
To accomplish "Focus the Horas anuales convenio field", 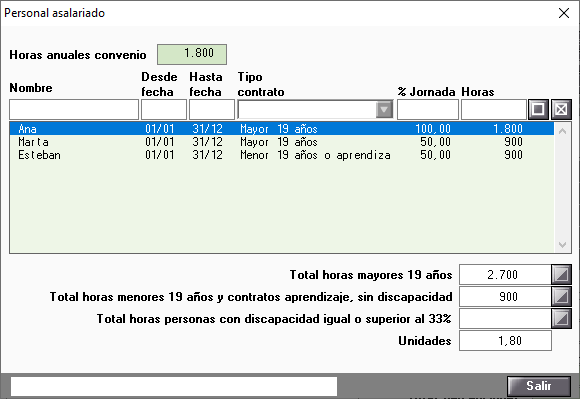I will click(192, 54).
